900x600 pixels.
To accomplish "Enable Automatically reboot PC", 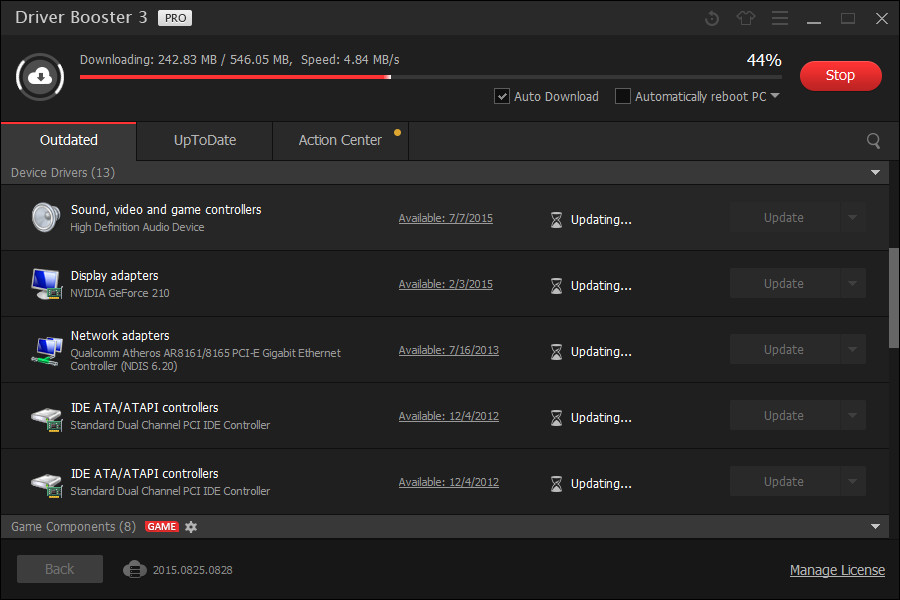I will click(623, 96).
